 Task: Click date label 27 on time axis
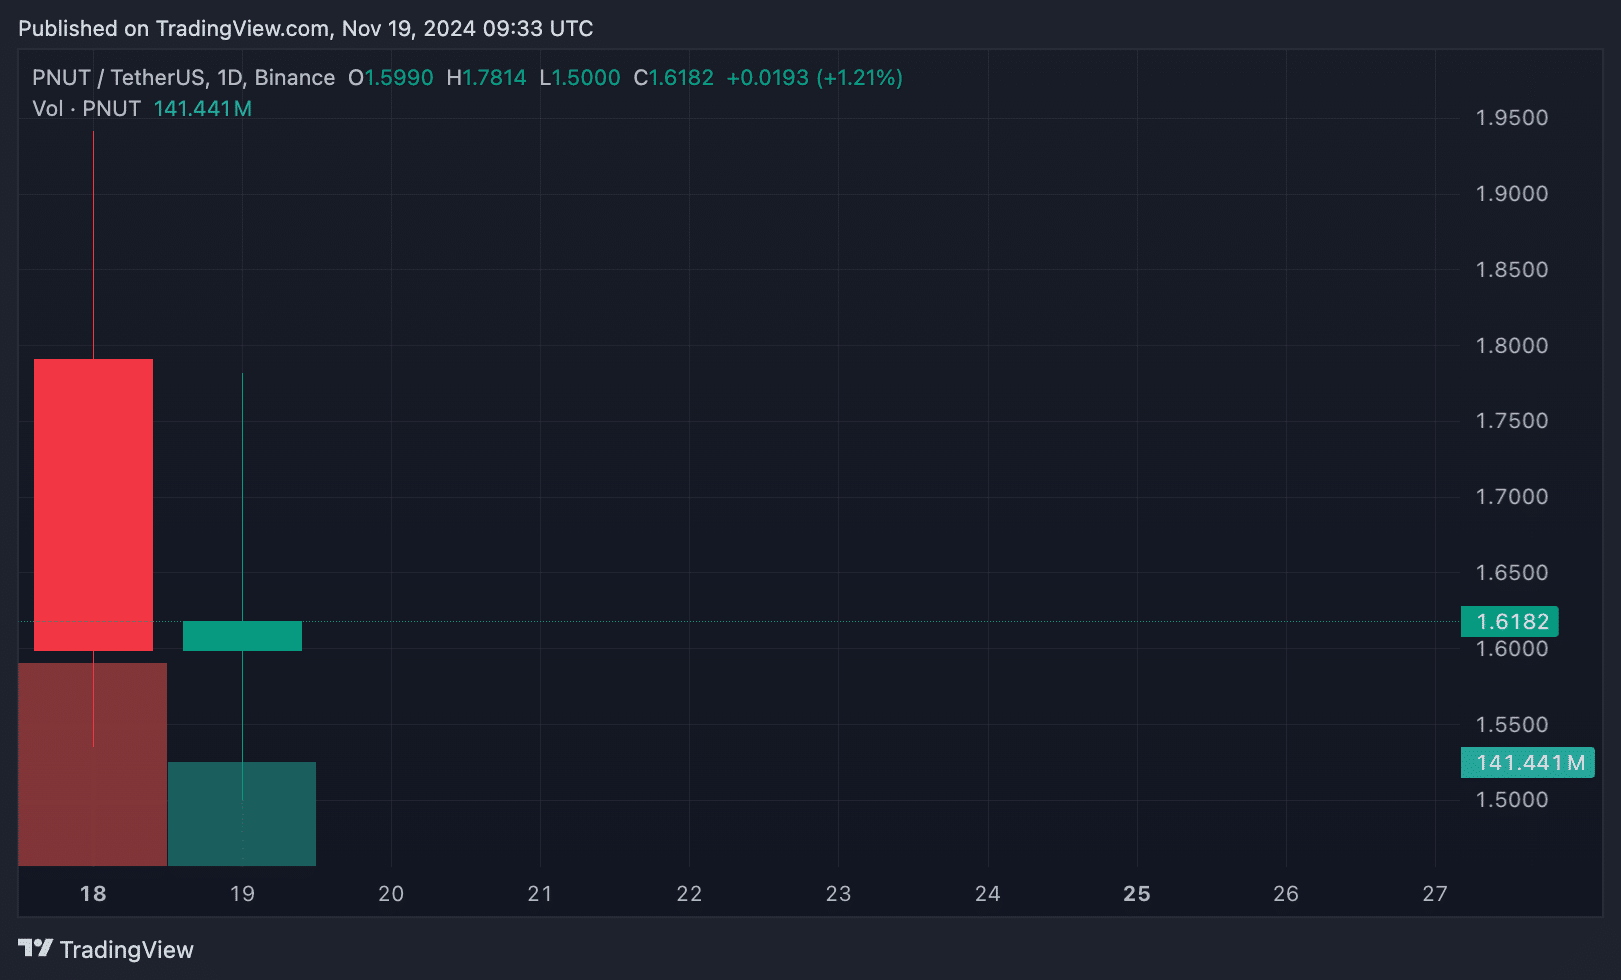[x=1435, y=894]
